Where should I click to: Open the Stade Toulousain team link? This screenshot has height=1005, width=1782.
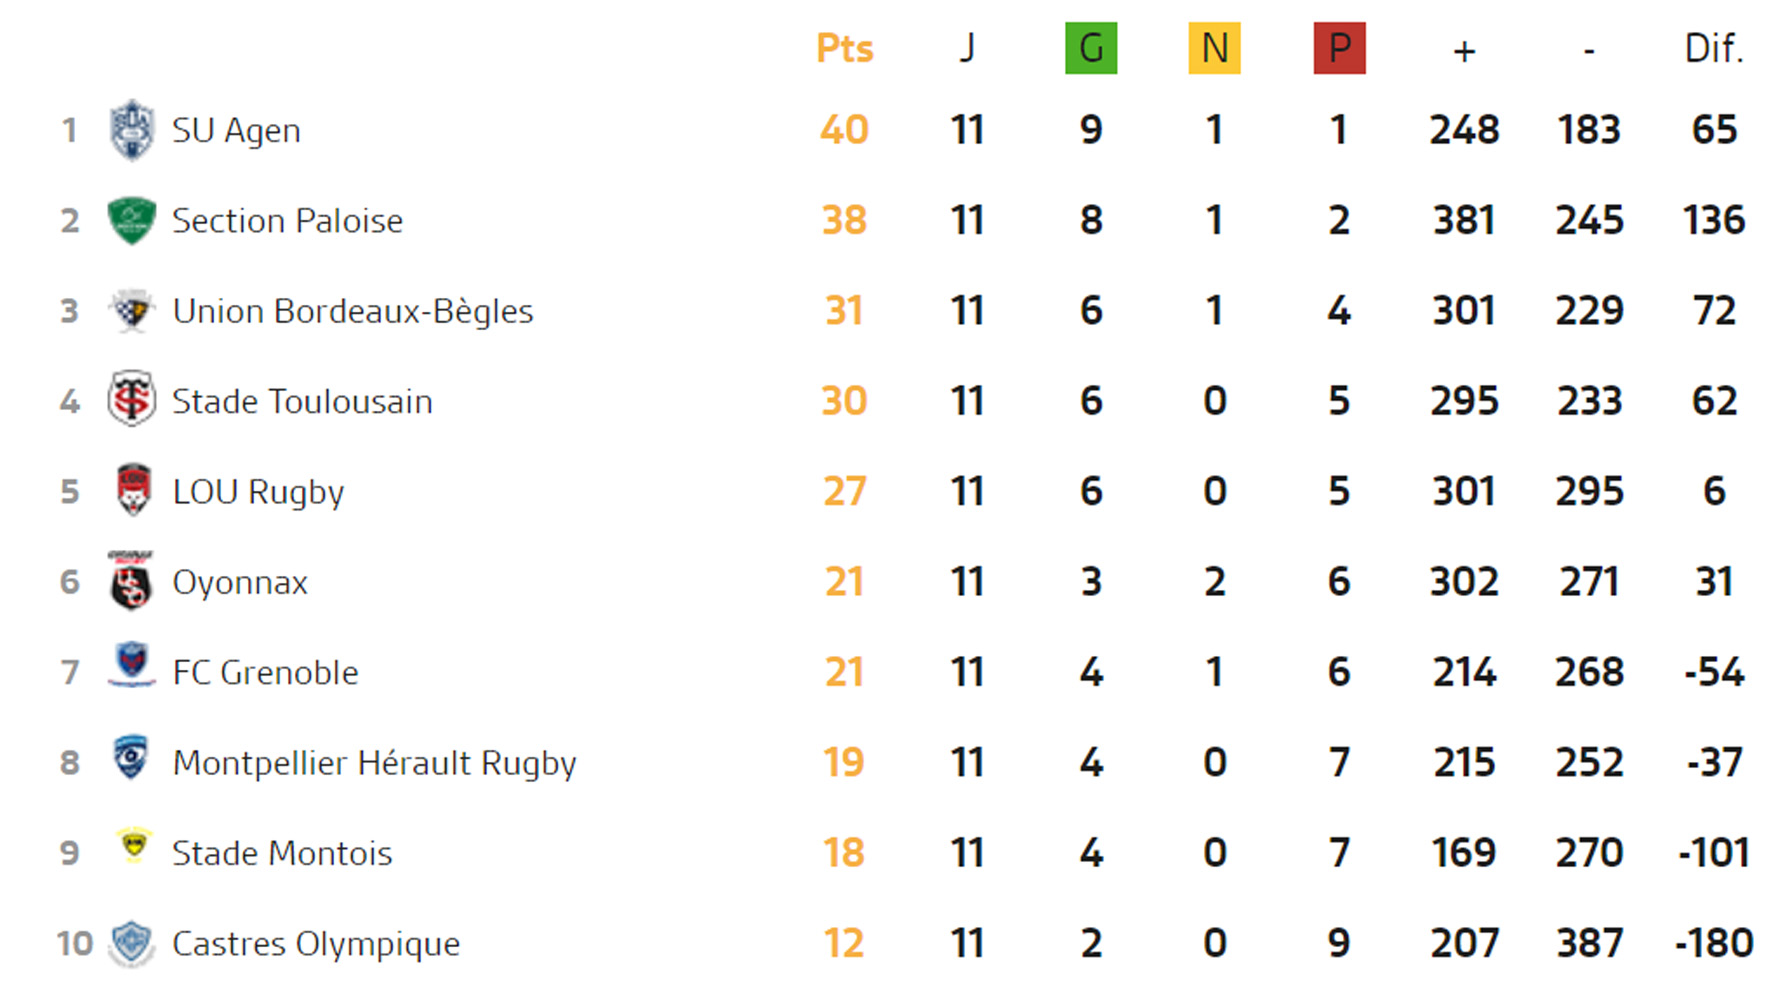[x=302, y=402]
